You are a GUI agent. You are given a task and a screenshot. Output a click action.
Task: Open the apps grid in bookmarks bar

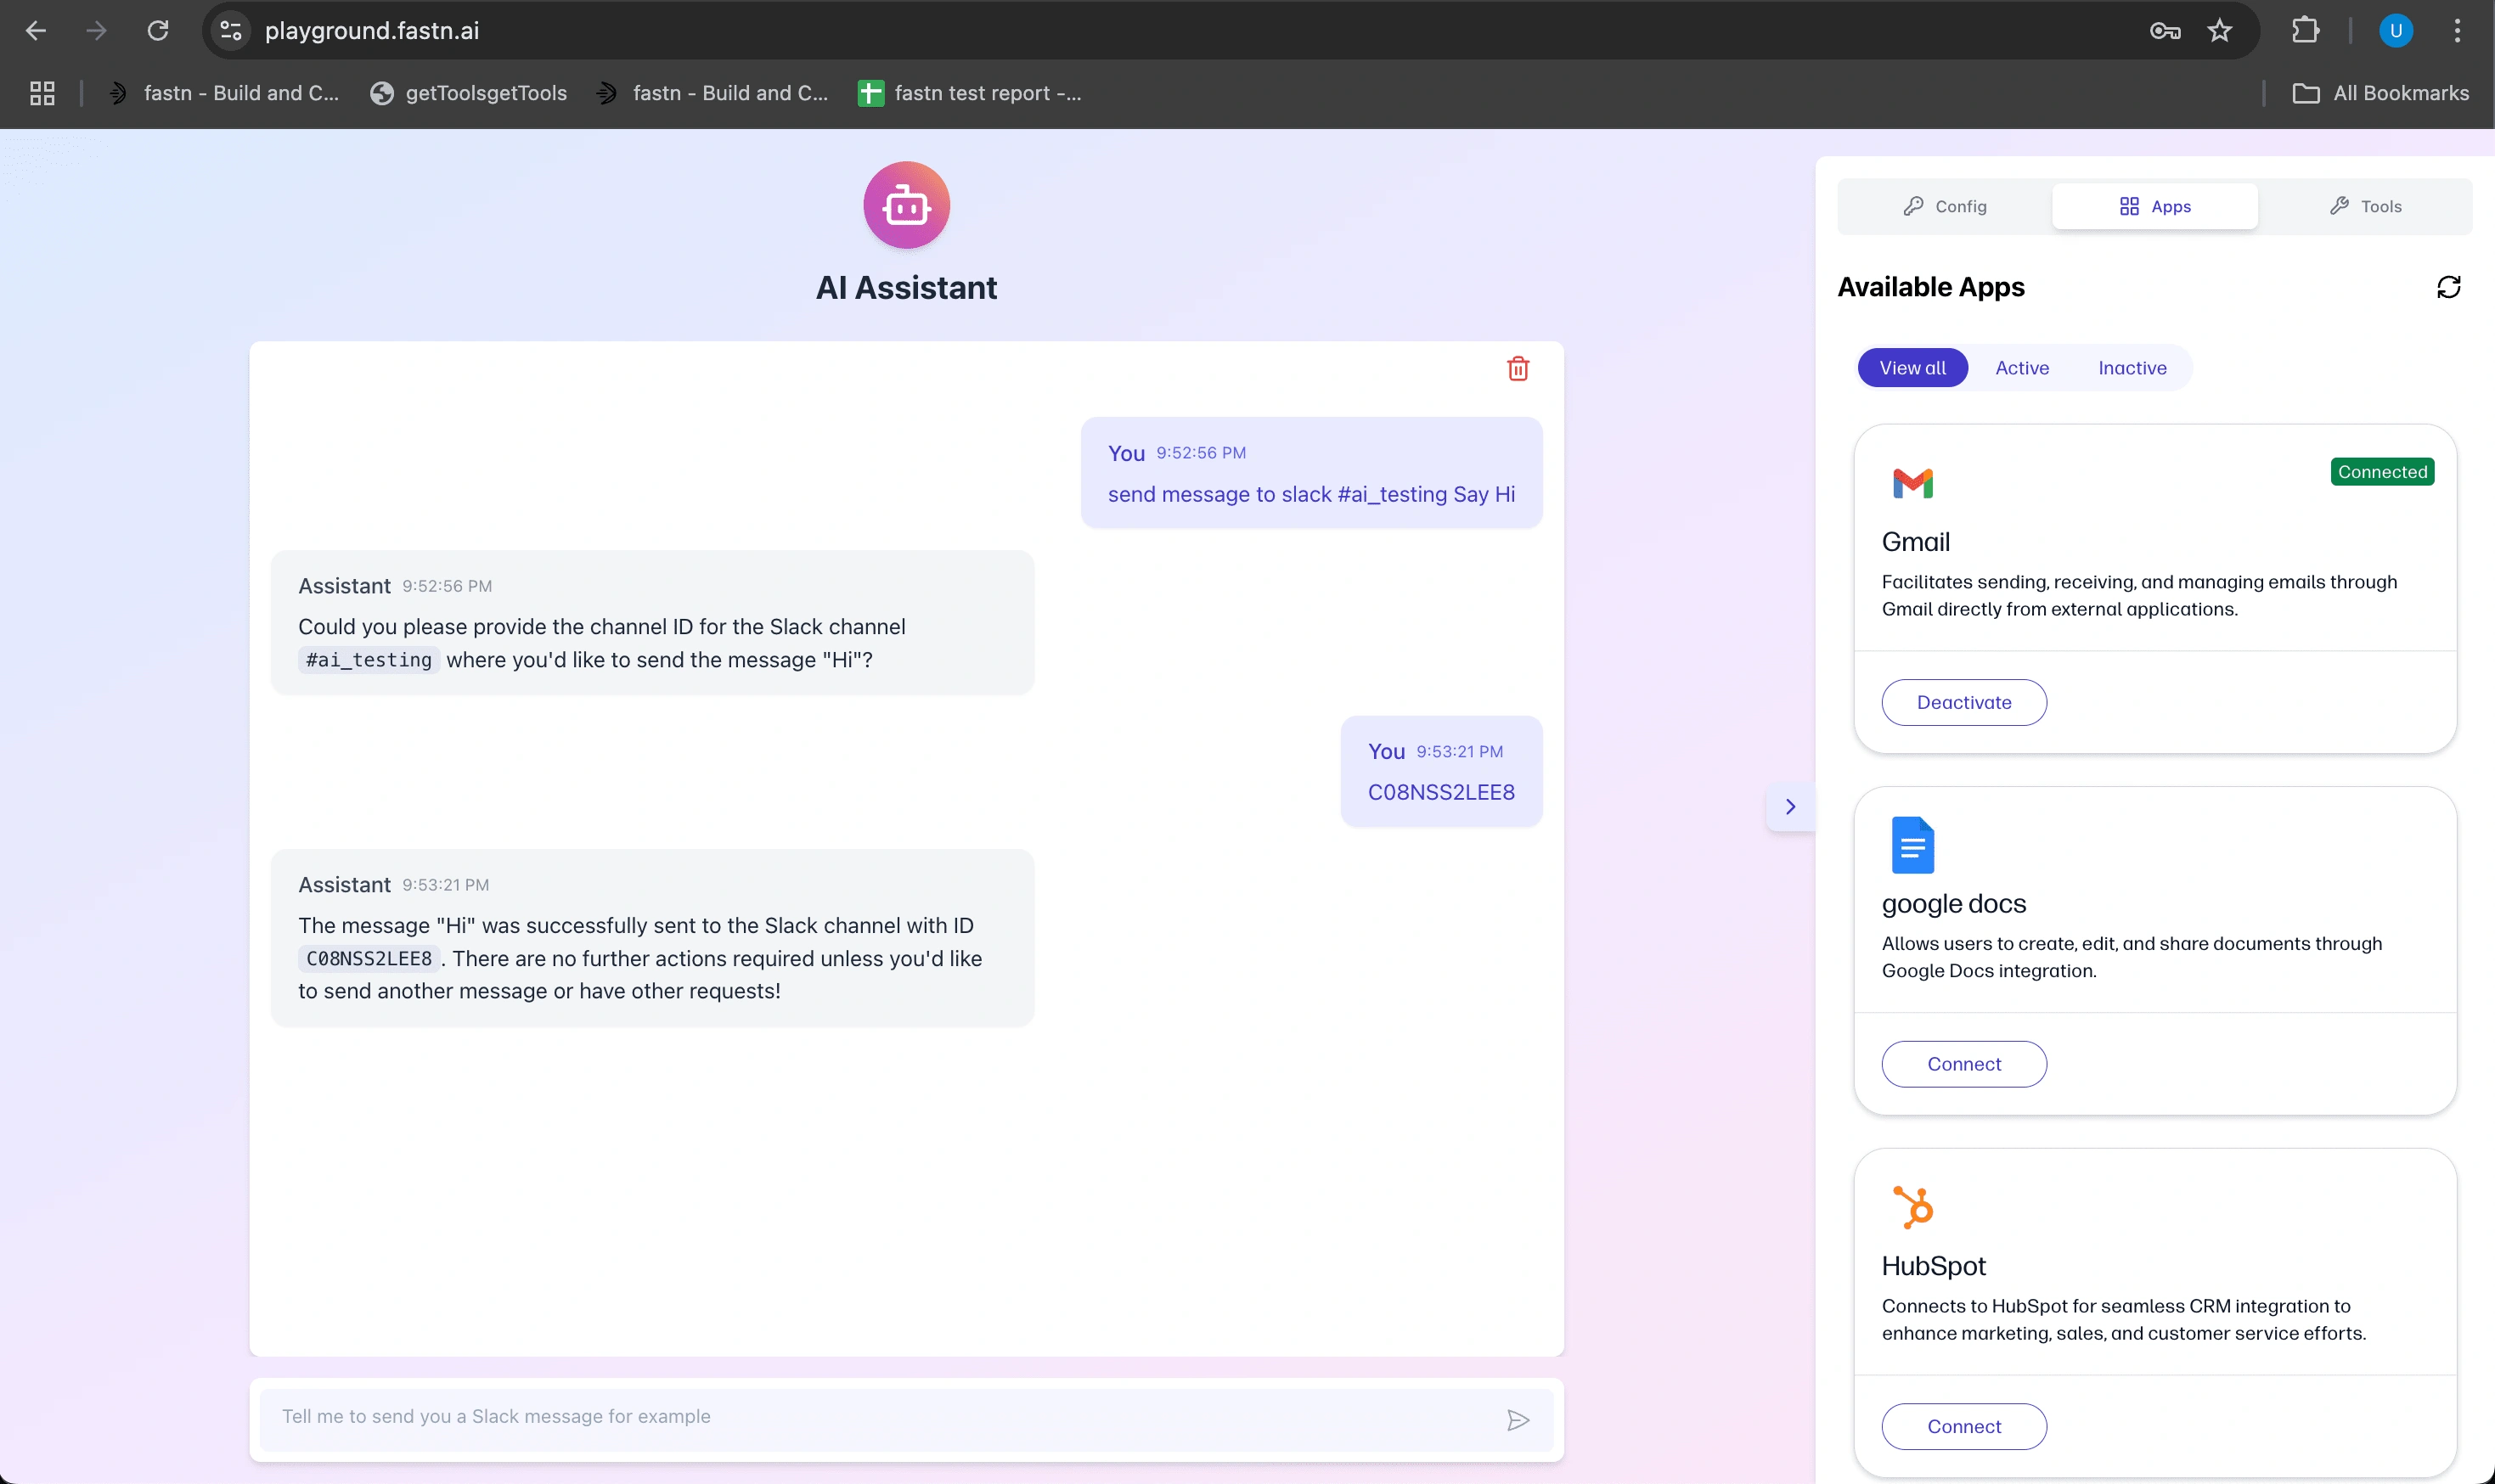(42, 93)
